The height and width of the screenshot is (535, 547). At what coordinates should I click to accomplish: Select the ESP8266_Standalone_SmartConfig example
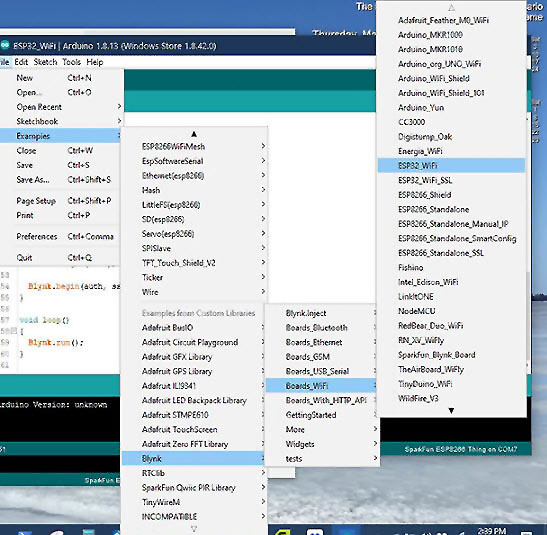(x=451, y=239)
